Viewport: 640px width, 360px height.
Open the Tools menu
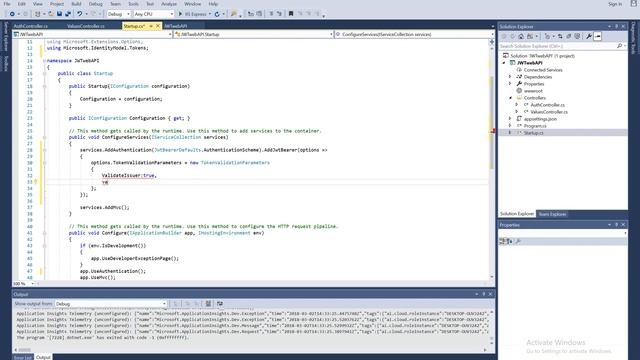point(133,4)
